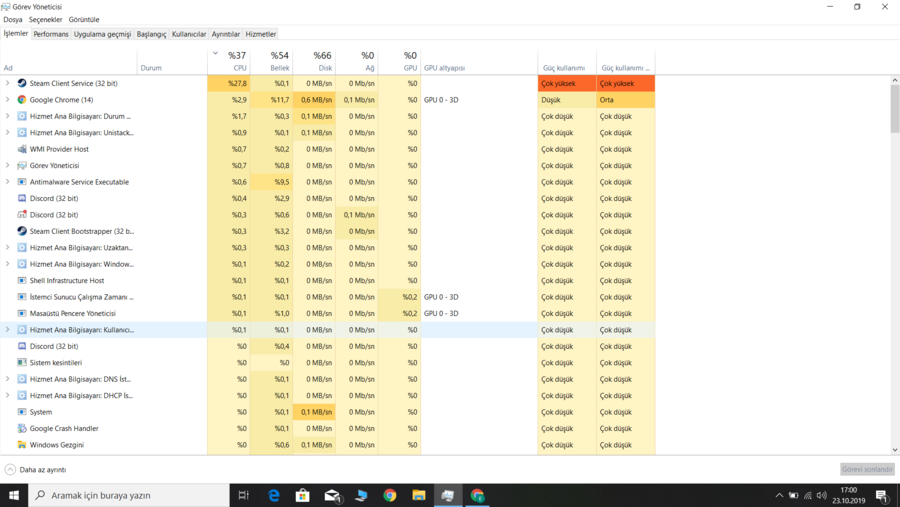Switch to the Başlangıç tab

pos(151,34)
